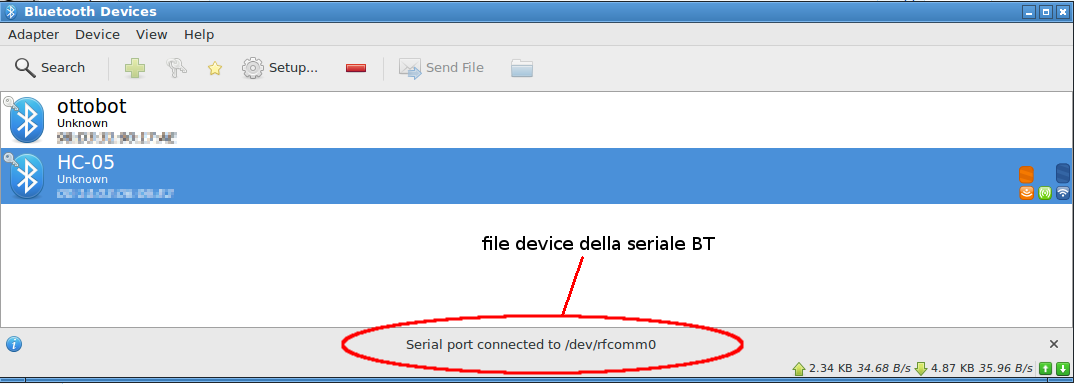Select the ottobot device row

pyautogui.click(x=536, y=119)
